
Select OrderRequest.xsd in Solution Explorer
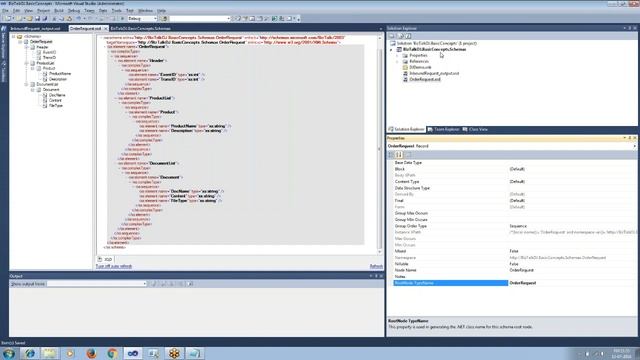tap(424, 79)
